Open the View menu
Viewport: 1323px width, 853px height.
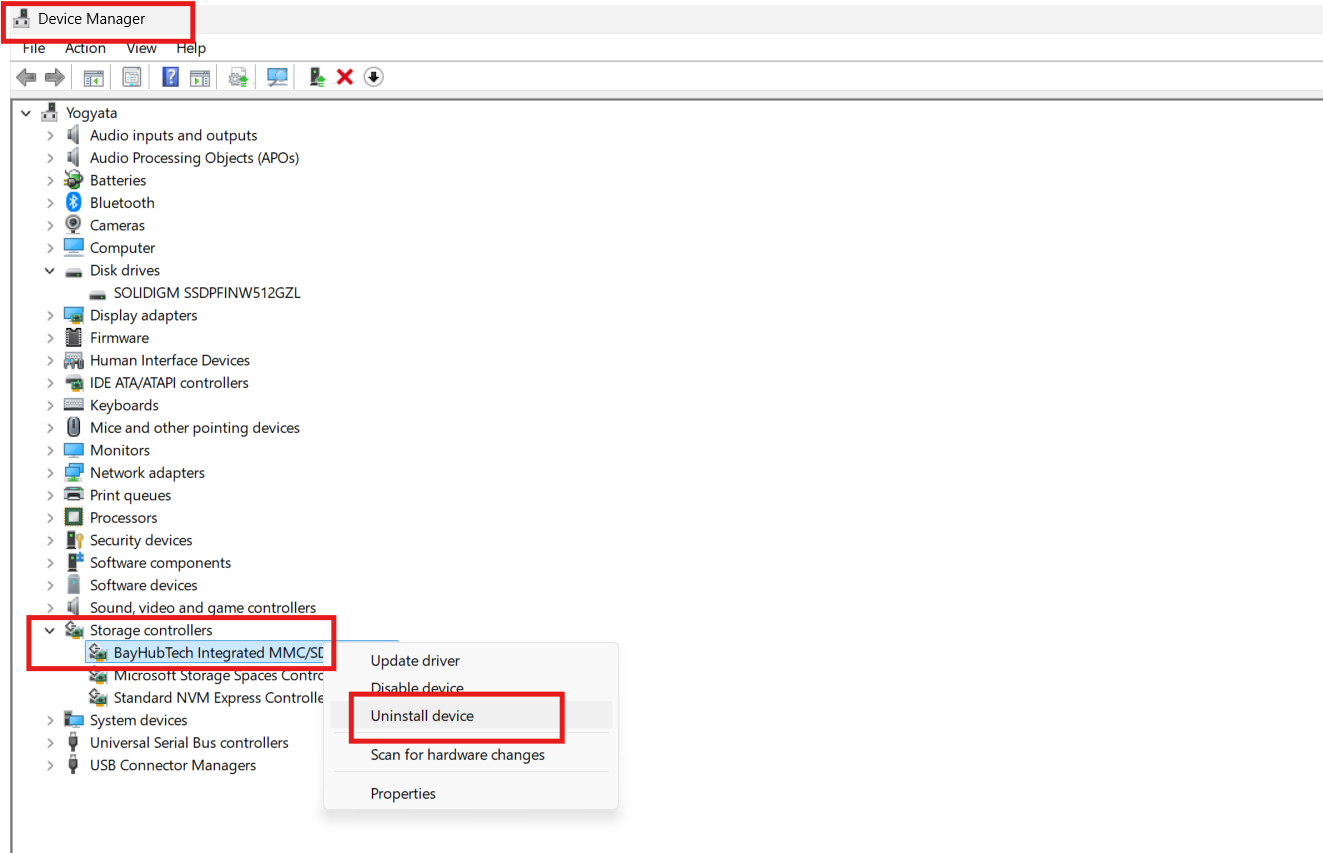click(x=141, y=47)
